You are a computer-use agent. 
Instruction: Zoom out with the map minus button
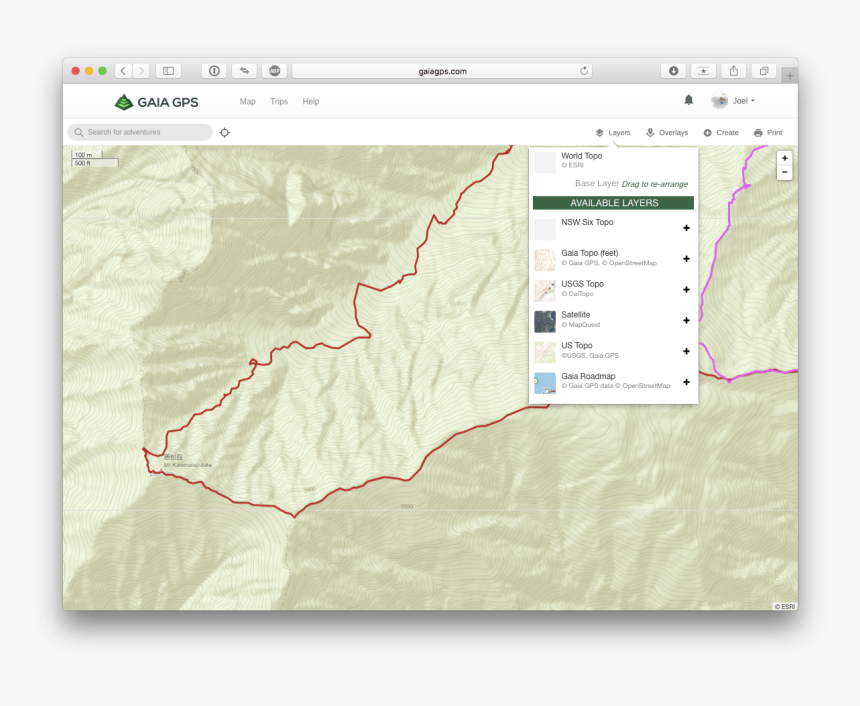(x=784, y=172)
